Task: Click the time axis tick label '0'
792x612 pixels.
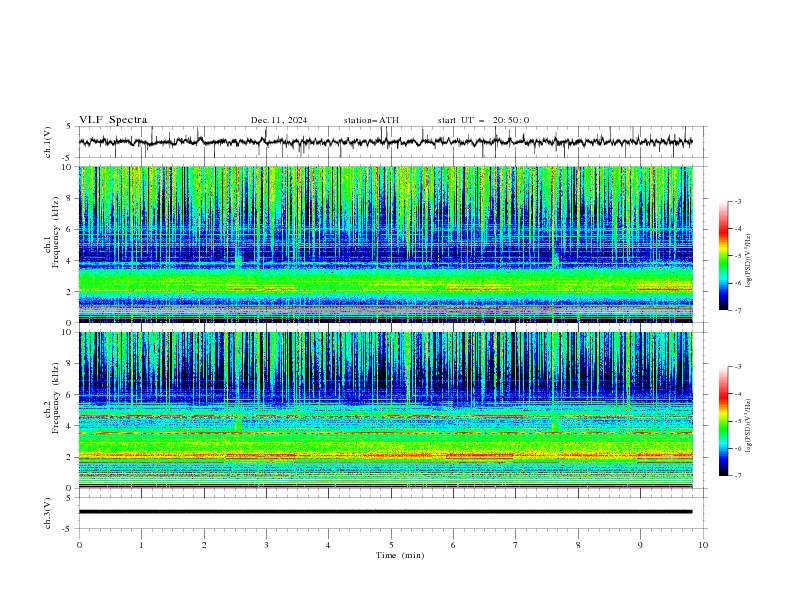Action: click(x=79, y=545)
